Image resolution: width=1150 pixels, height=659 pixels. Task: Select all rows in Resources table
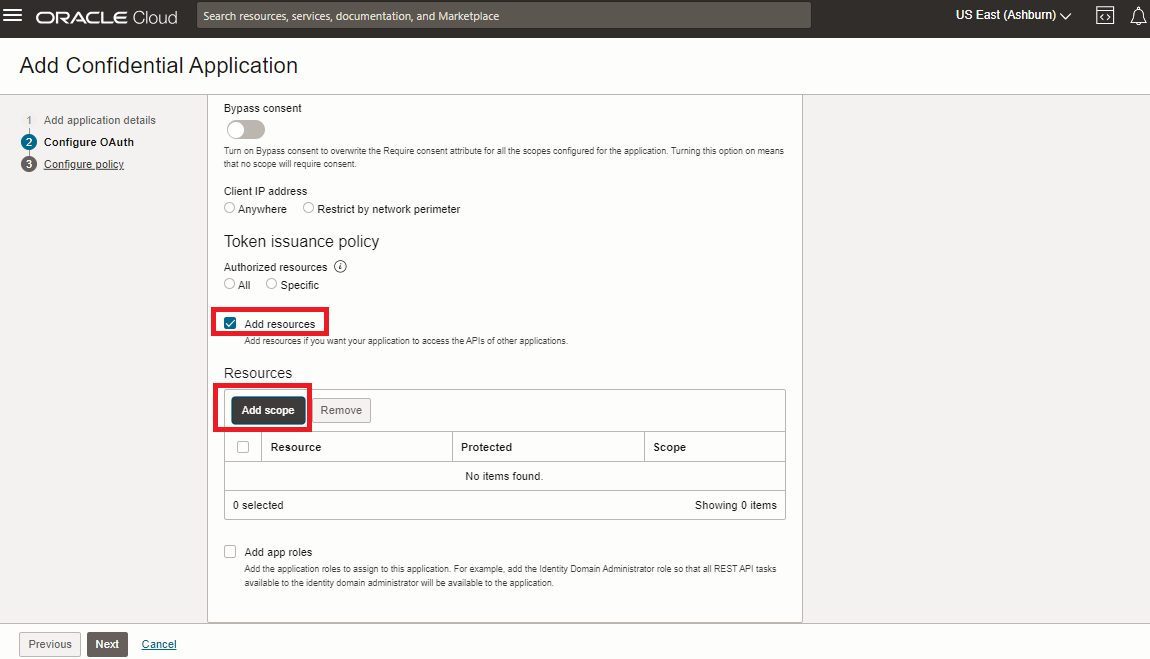[x=243, y=447]
